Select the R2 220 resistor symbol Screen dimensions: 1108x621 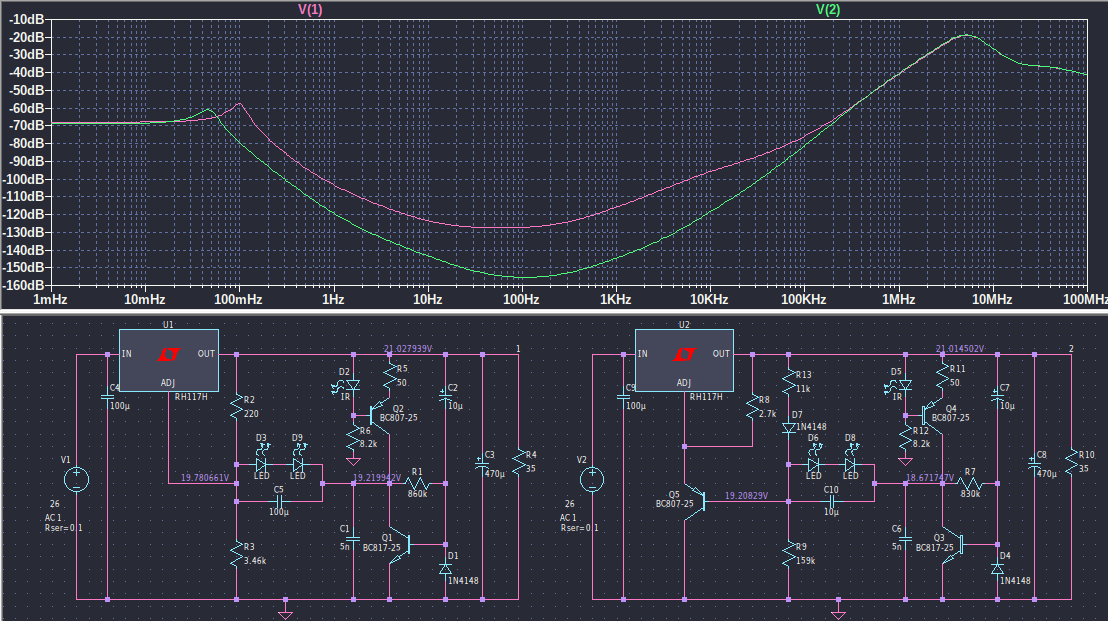237,408
